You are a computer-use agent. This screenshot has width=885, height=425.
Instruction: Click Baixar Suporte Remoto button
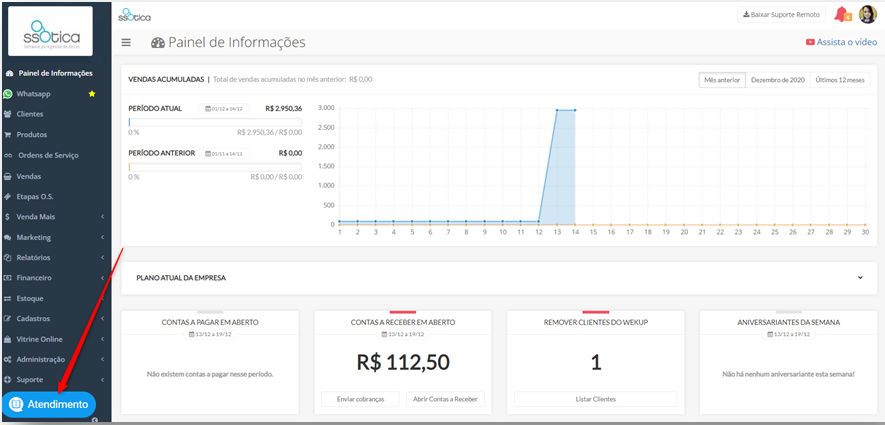tap(781, 15)
